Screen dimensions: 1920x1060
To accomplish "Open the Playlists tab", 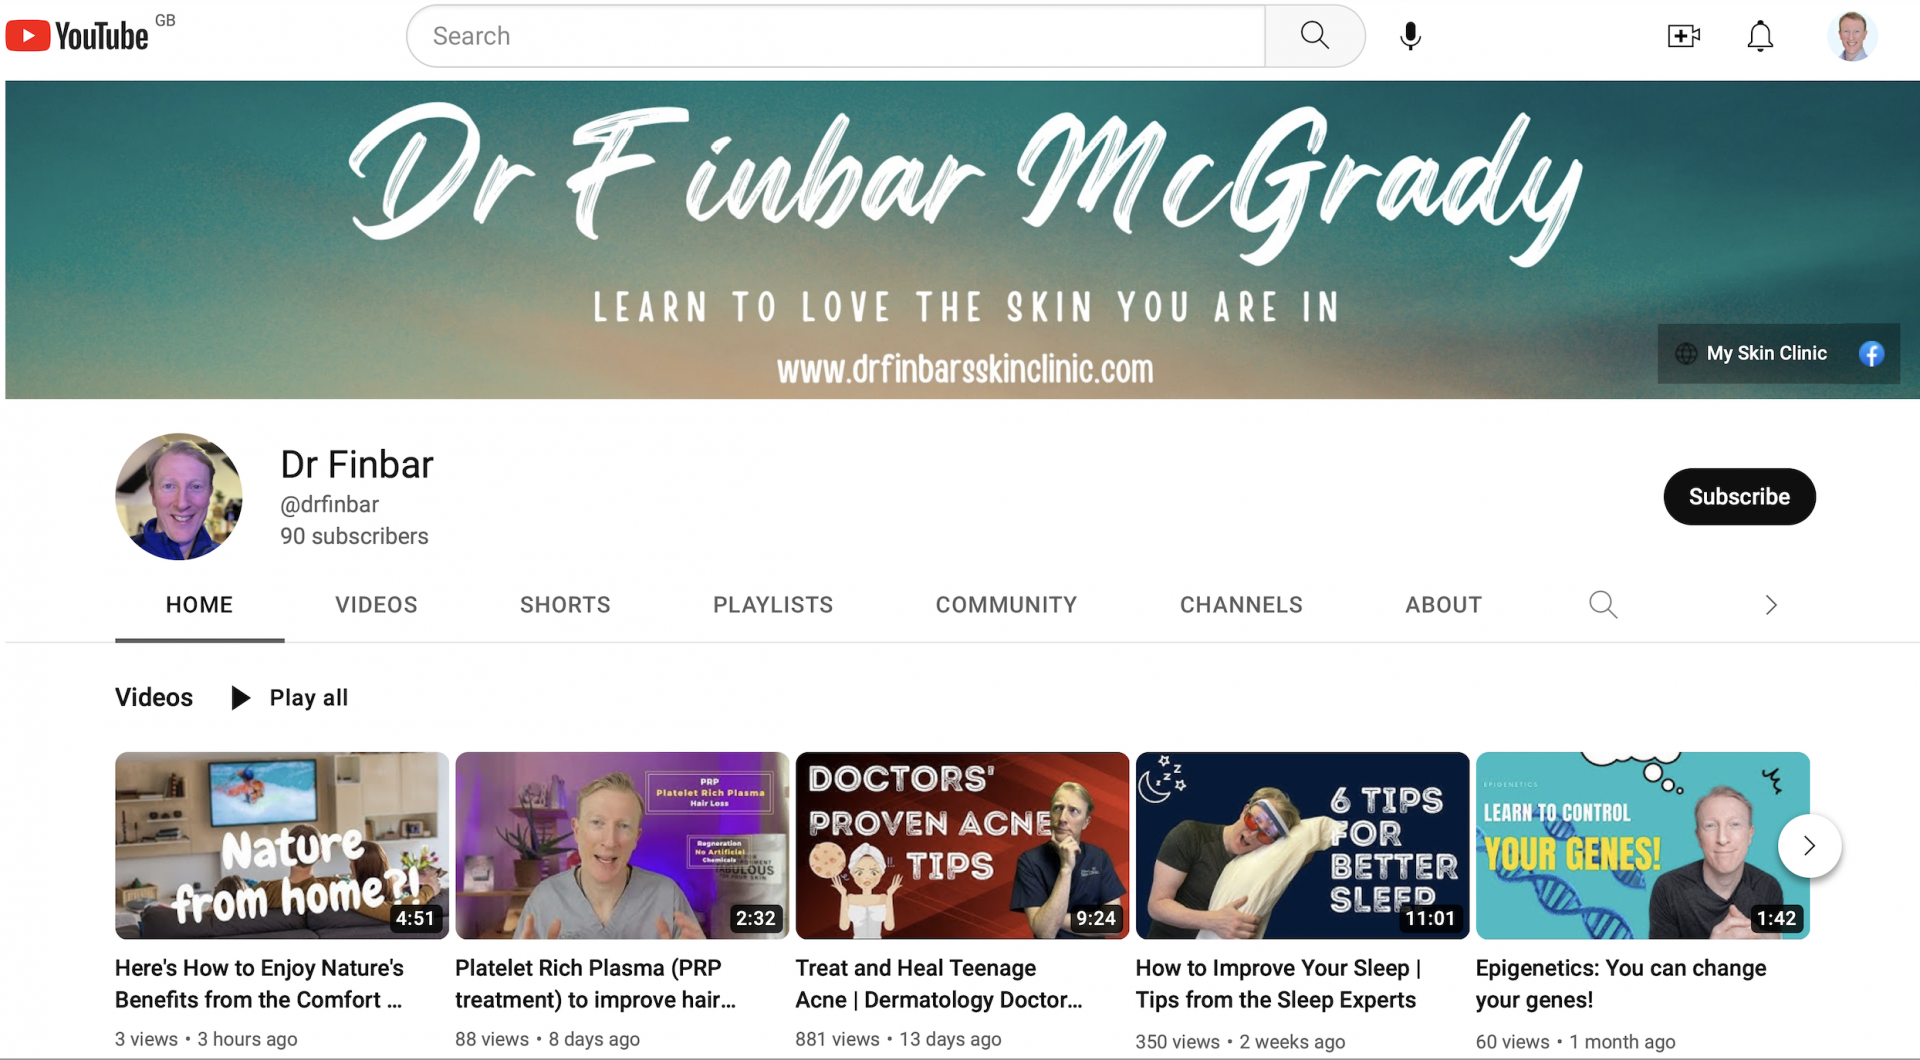I will 772,605.
